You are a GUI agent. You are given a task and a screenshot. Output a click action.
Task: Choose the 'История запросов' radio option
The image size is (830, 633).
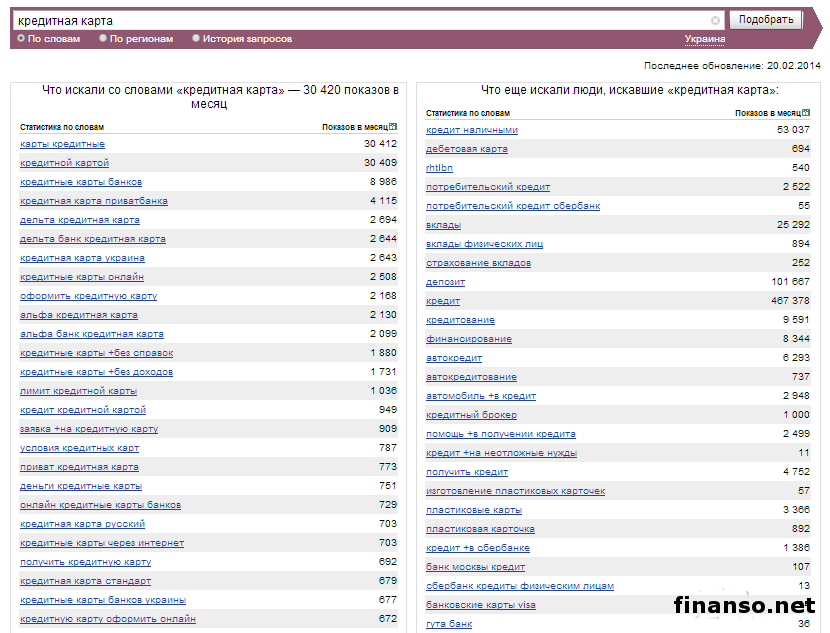tap(196, 39)
